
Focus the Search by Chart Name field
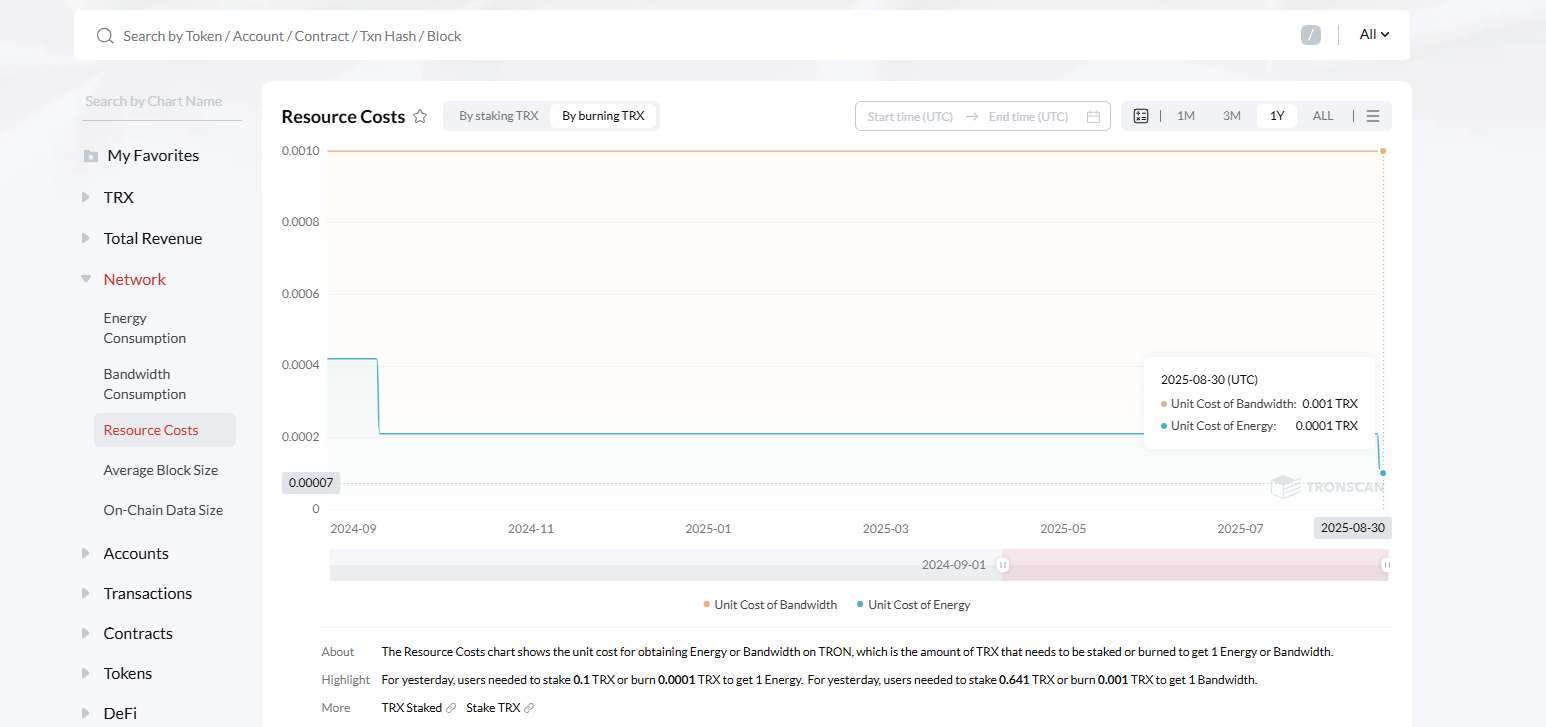coord(160,101)
